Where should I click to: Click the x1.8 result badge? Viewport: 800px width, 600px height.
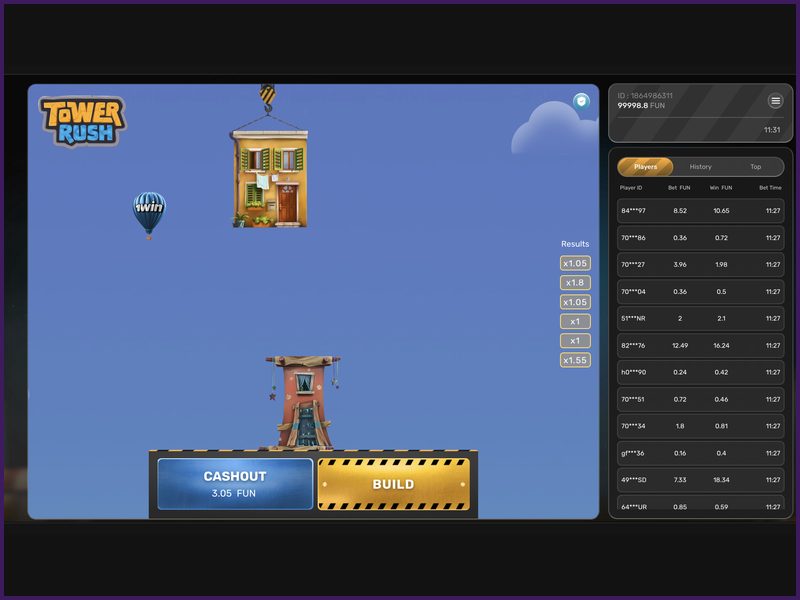pos(574,282)
